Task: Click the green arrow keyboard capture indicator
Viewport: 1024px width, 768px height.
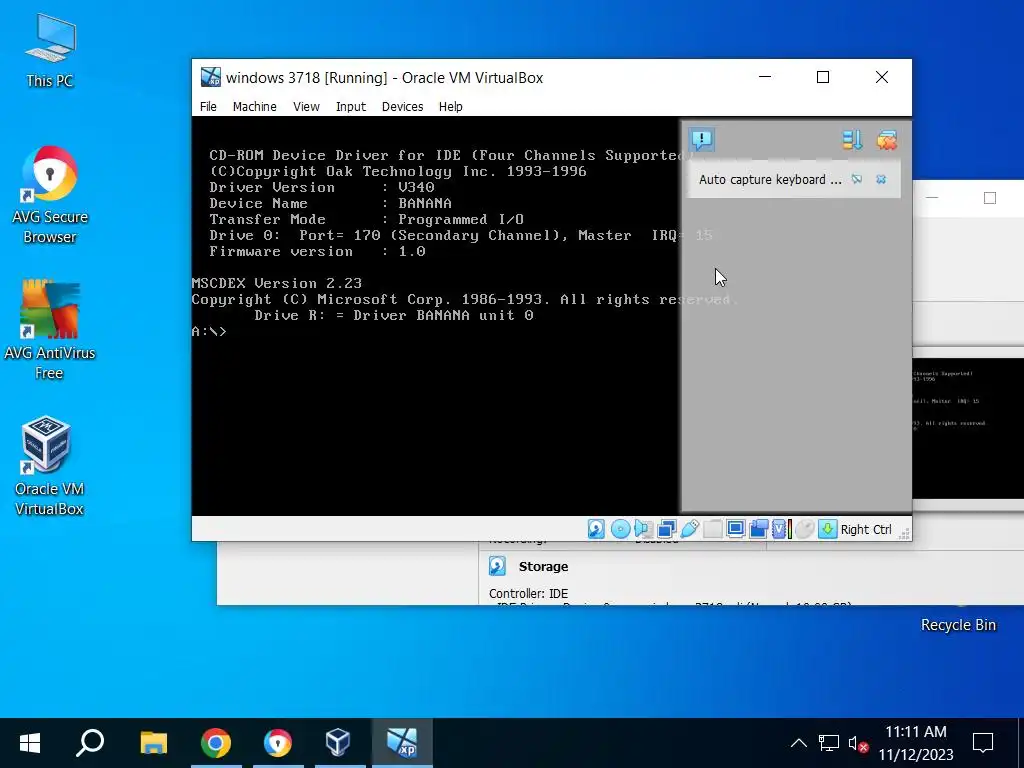Action: click(827, 529)
